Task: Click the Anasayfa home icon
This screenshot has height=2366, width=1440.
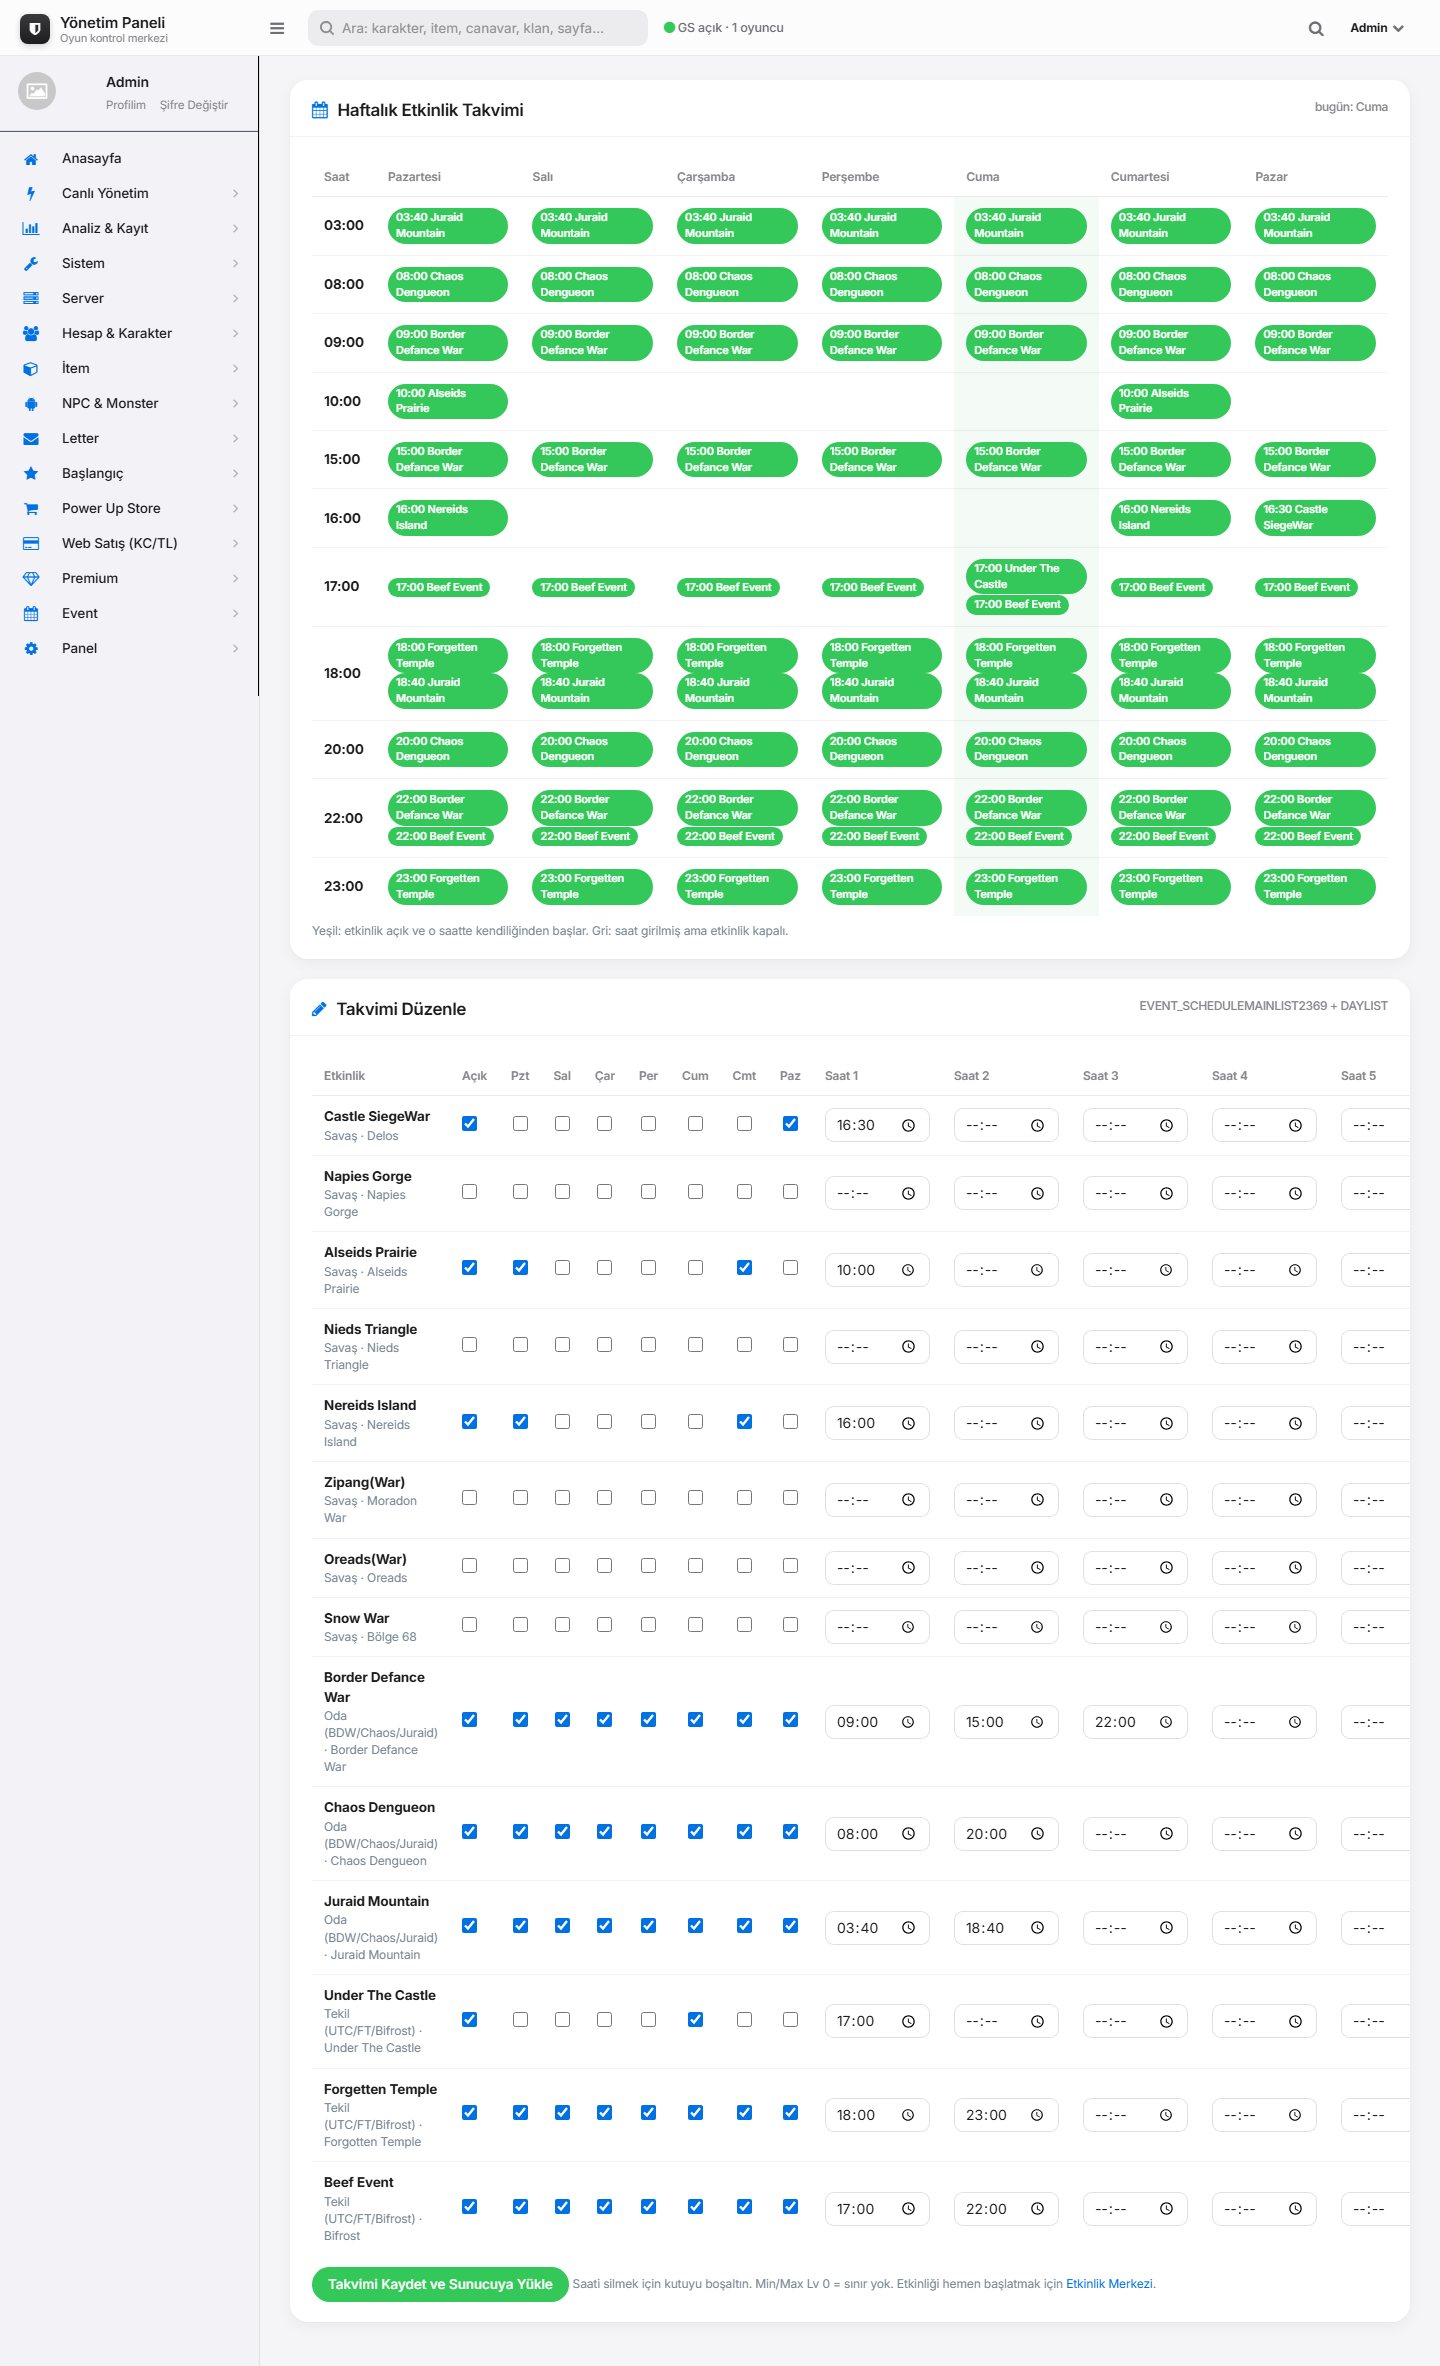Action: pyautogui.click(x=31, y=159)
